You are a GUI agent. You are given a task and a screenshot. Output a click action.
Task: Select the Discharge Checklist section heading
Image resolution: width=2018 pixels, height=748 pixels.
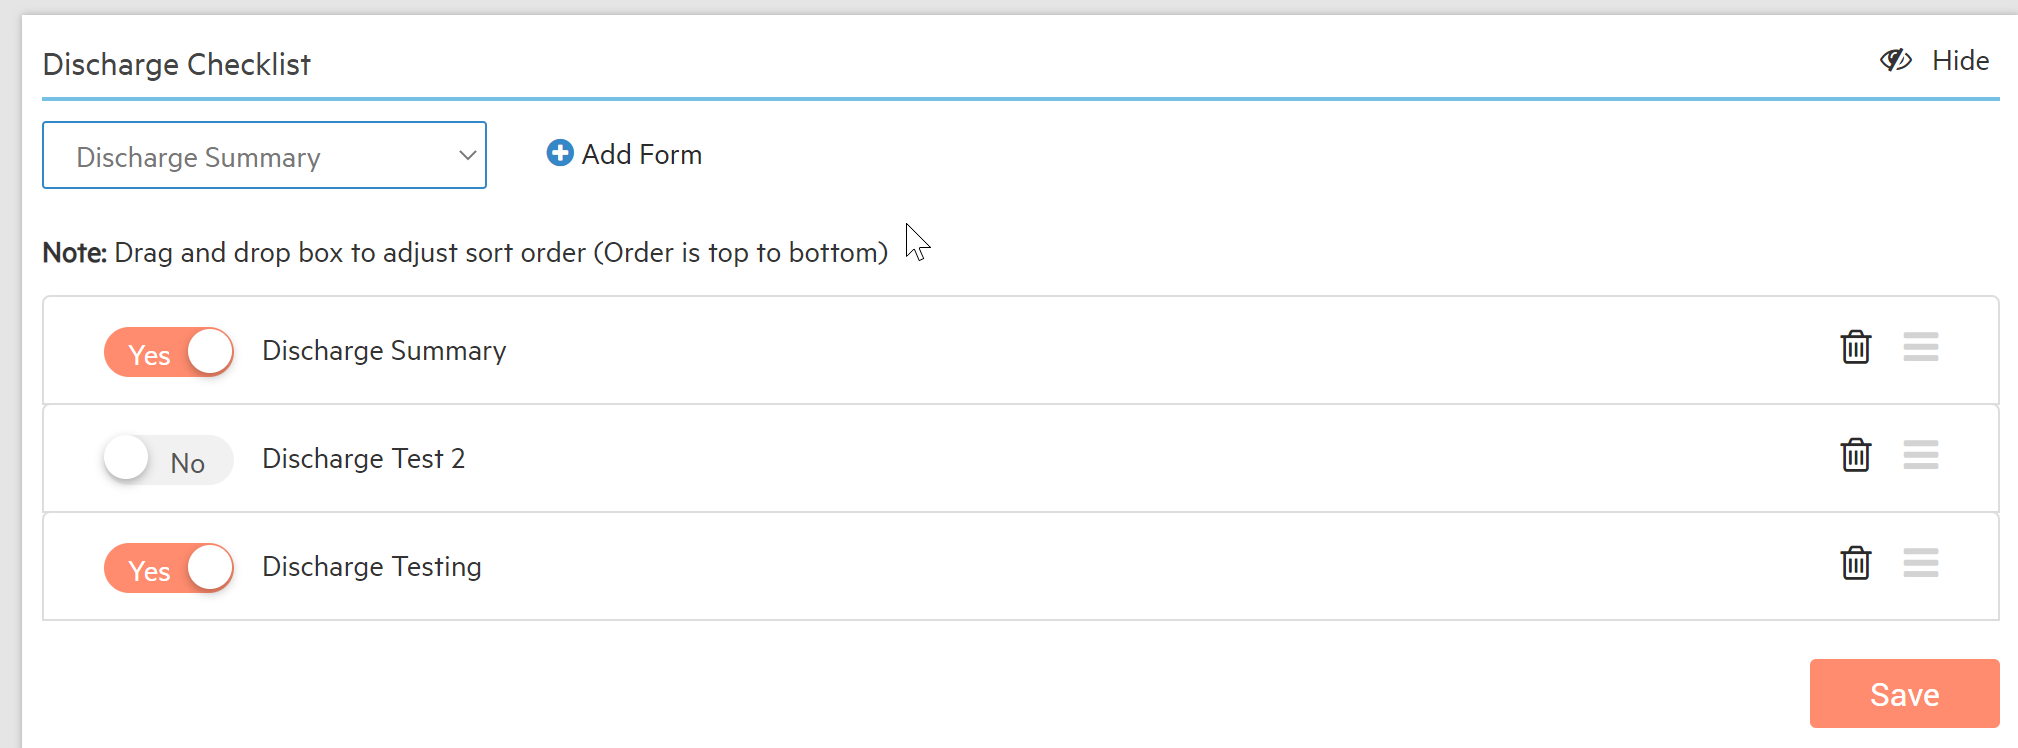coord(177,64)
